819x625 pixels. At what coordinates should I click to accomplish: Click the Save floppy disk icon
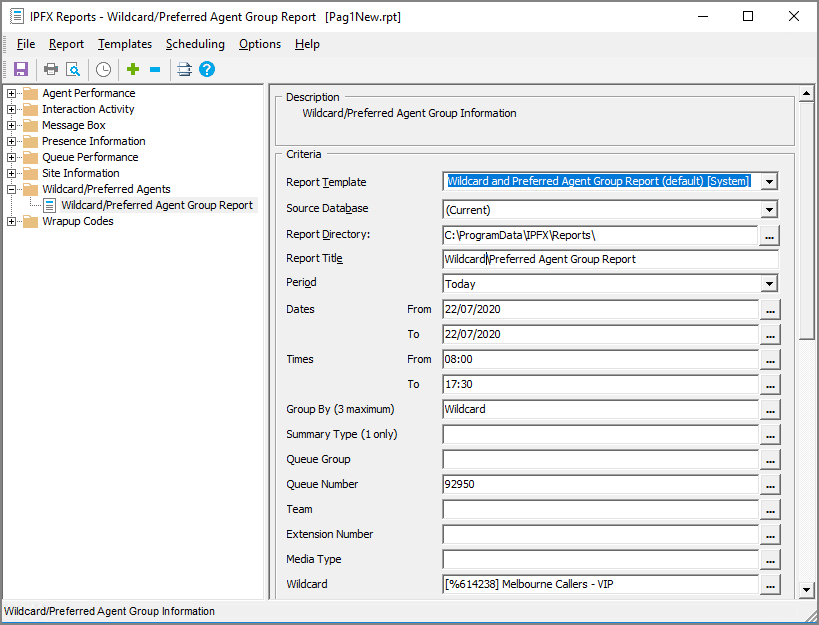pos(21,69)
